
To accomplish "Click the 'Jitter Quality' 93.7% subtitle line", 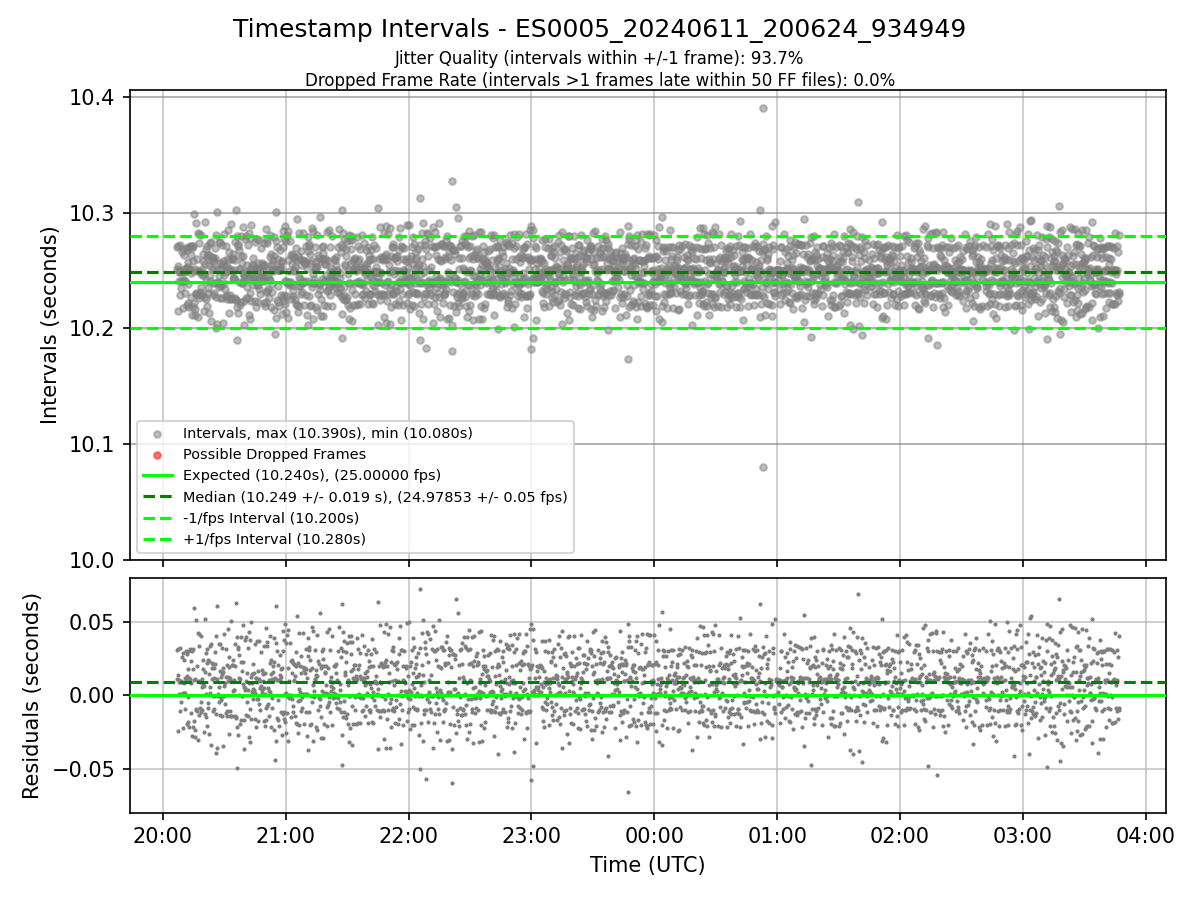I will click(x=599, y=58).
